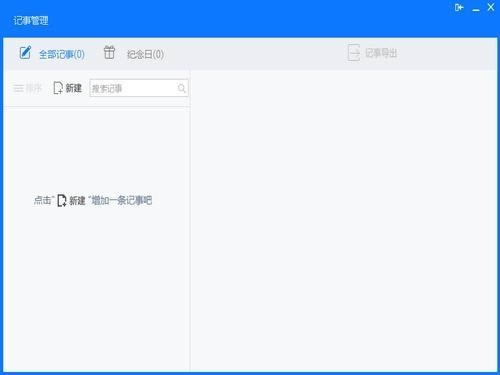500x375 pixels.
Task: Click the new document icon beside 新建
Action: click(58, 88)
